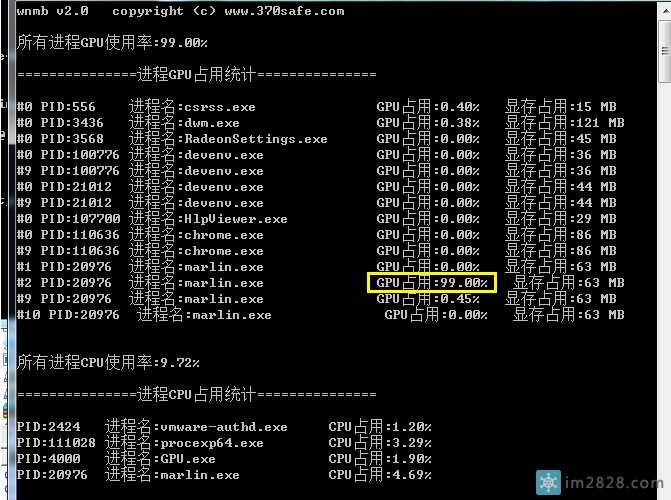Click the www.370safe.com copyright URL

click(x=284, y=11)
